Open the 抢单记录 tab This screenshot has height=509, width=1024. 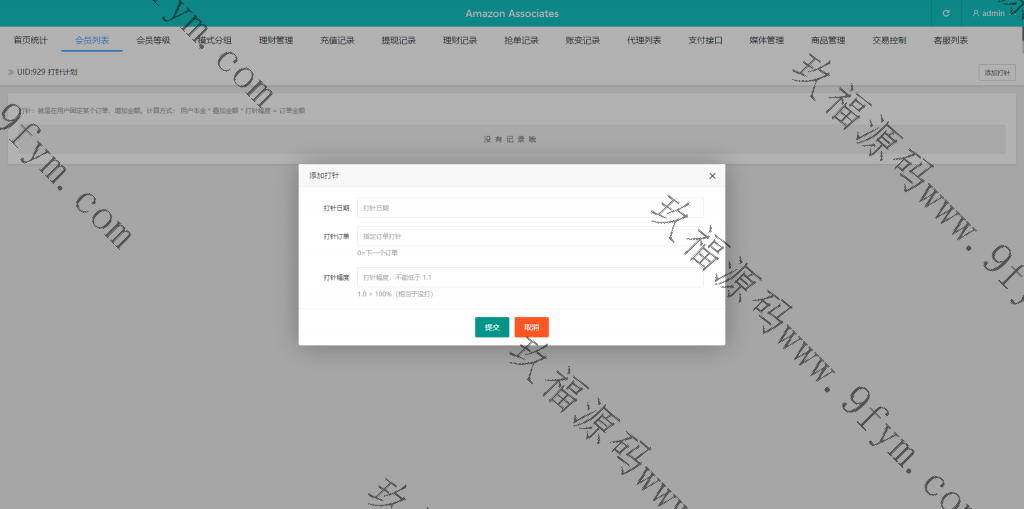(521, 41)
